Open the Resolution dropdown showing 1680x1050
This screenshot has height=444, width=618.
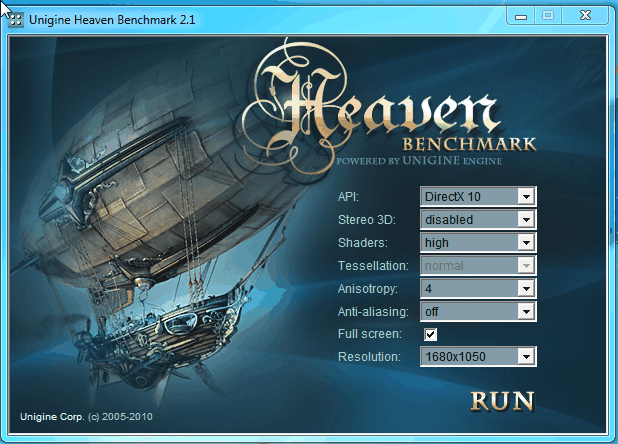point(478,357)
